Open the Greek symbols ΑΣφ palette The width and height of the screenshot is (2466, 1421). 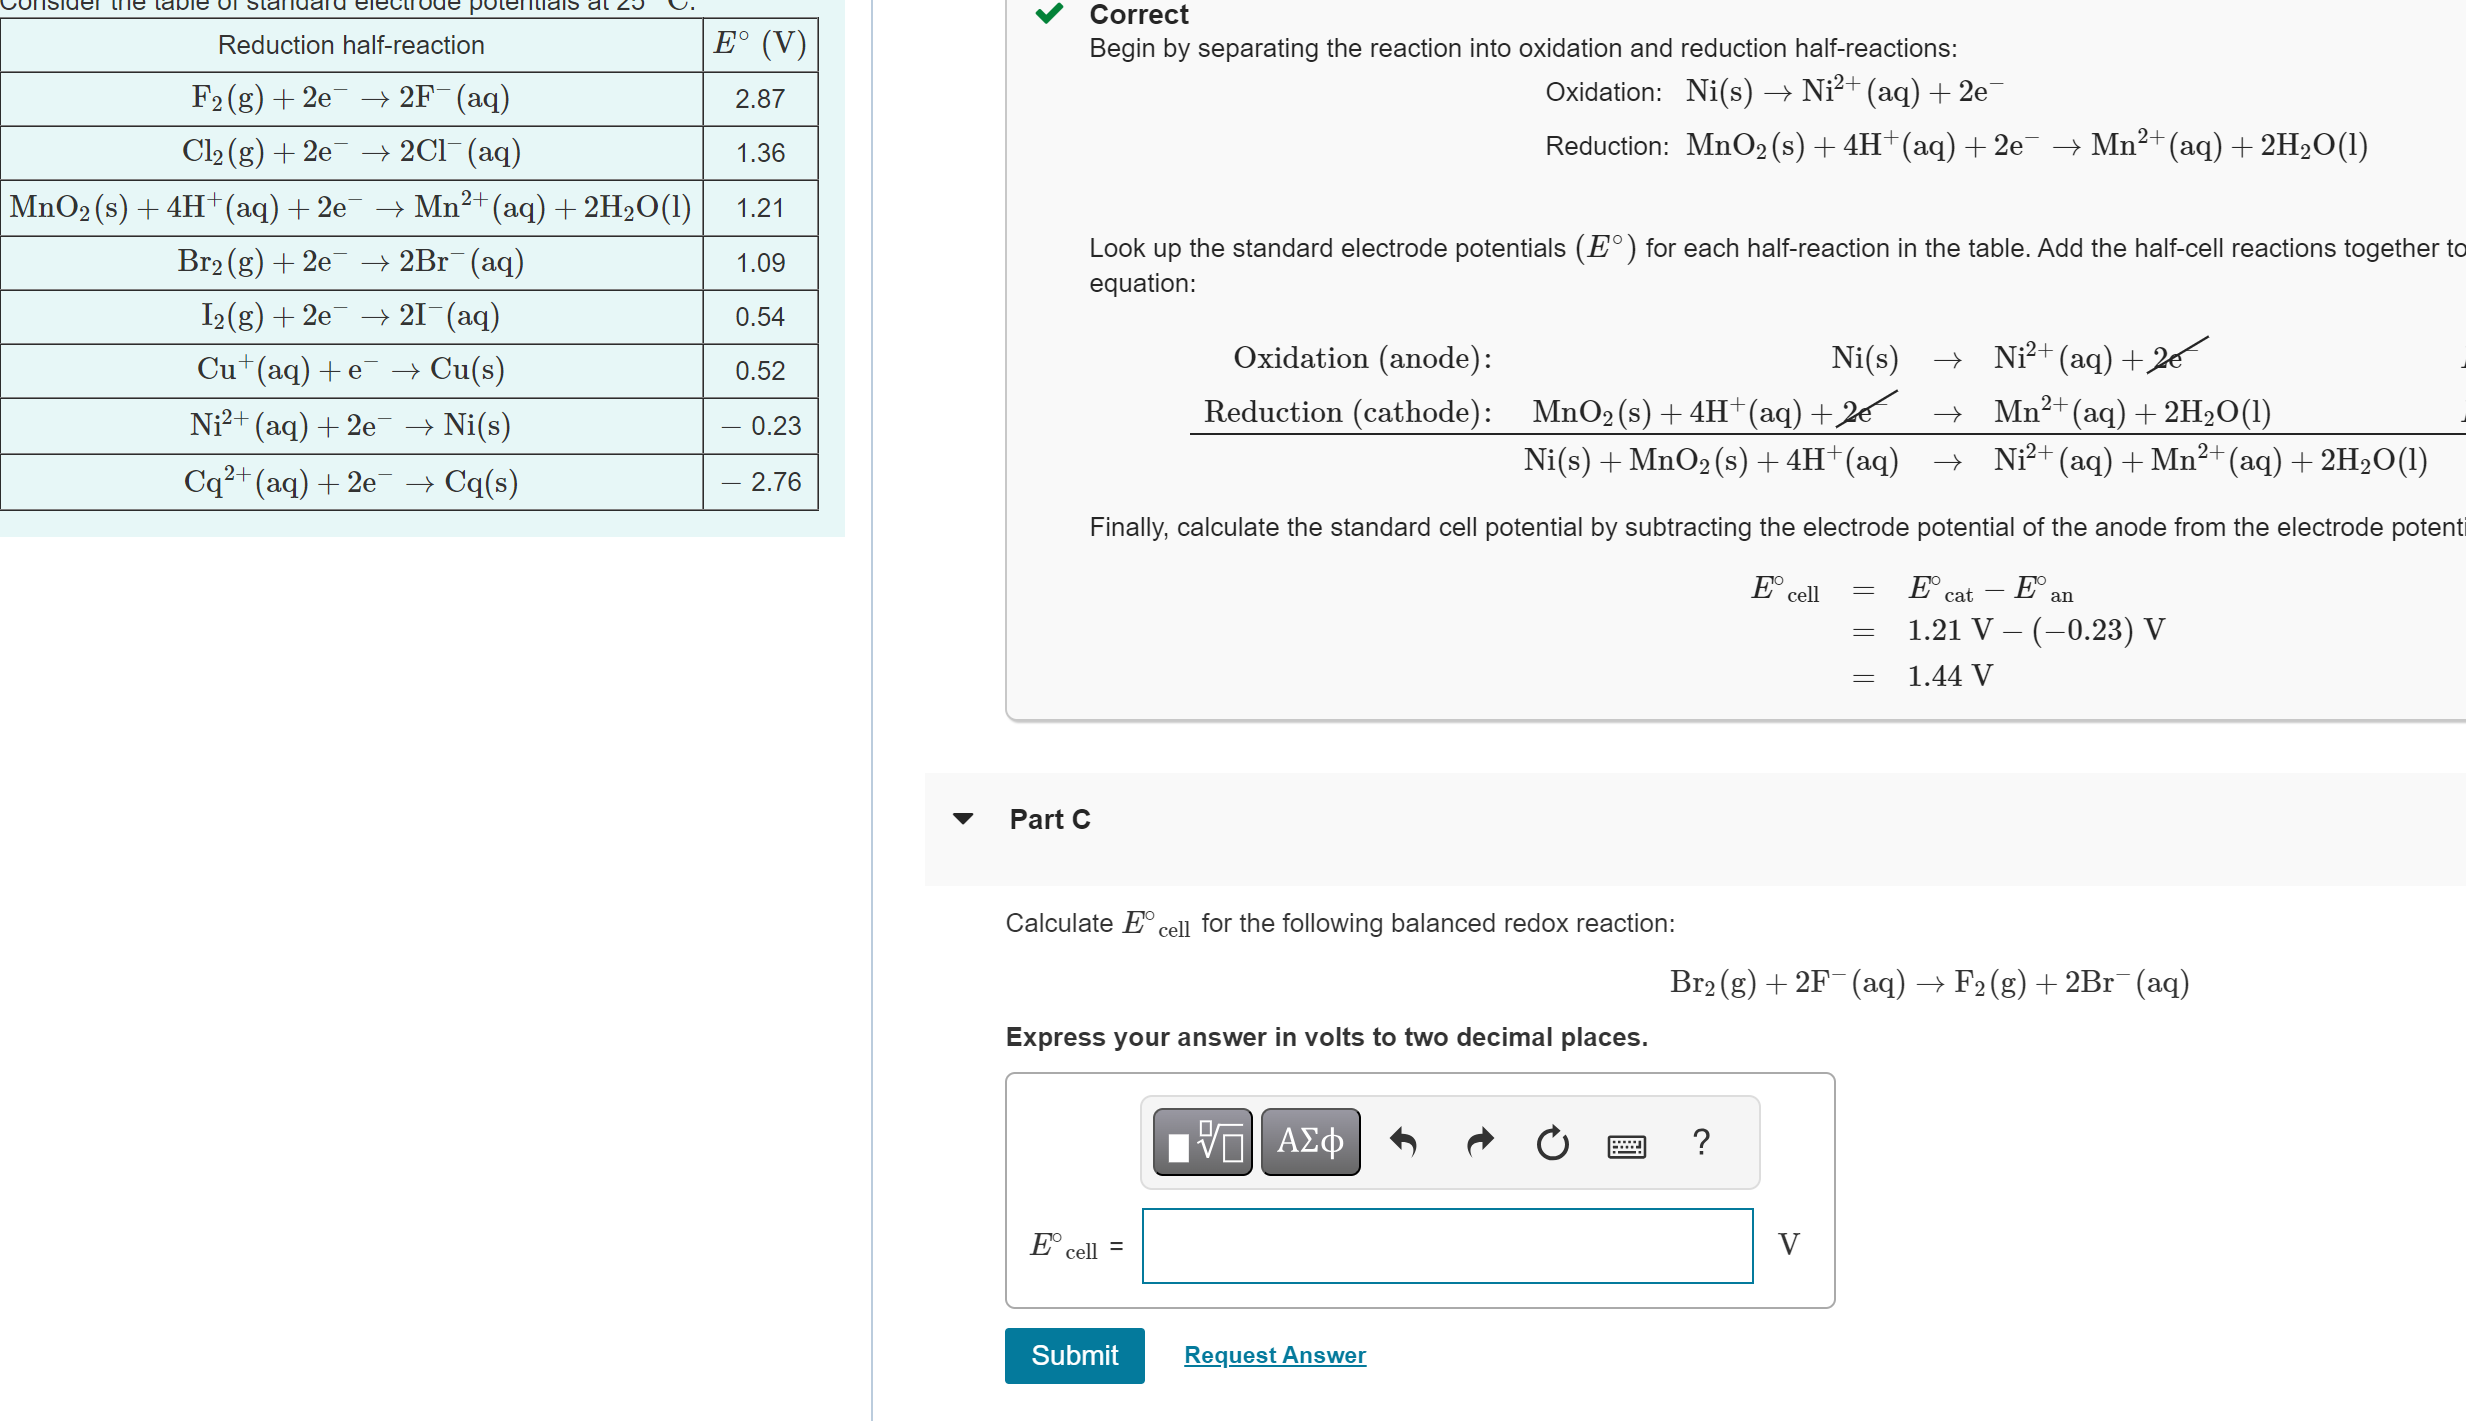point(1309,1141)
